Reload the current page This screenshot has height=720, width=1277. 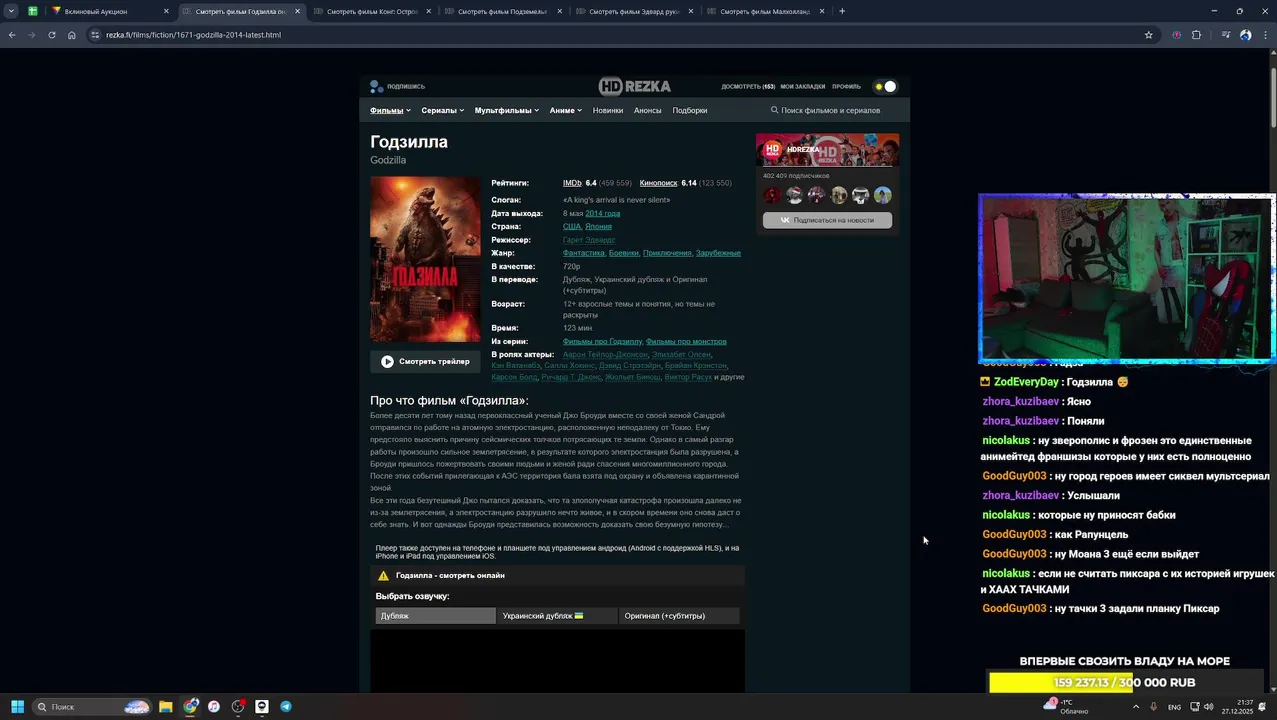[x=51, y=35]
